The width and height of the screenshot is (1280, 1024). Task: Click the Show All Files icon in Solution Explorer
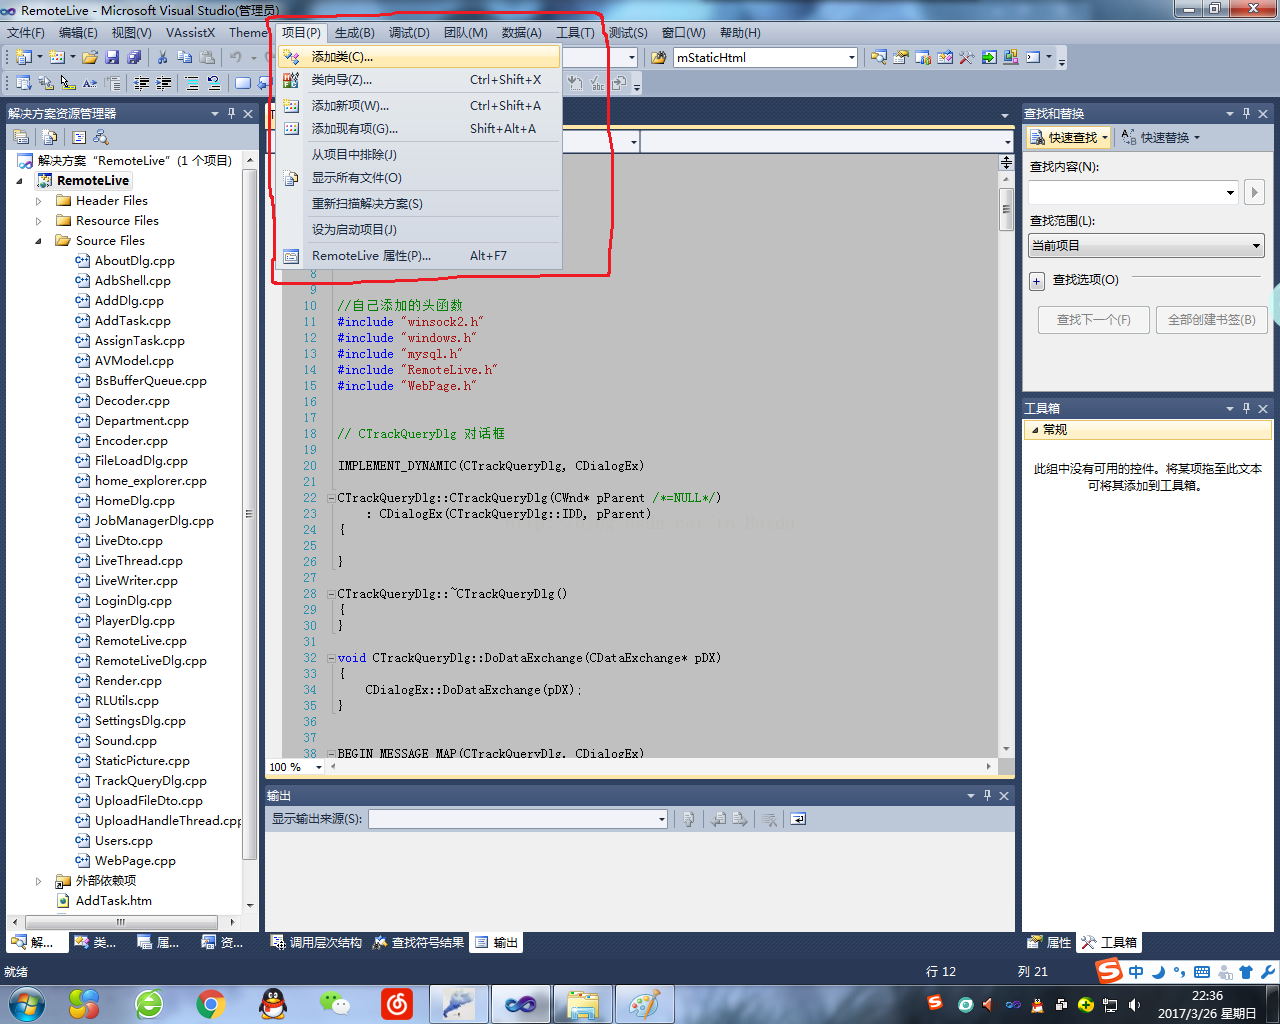click(50, 137)
